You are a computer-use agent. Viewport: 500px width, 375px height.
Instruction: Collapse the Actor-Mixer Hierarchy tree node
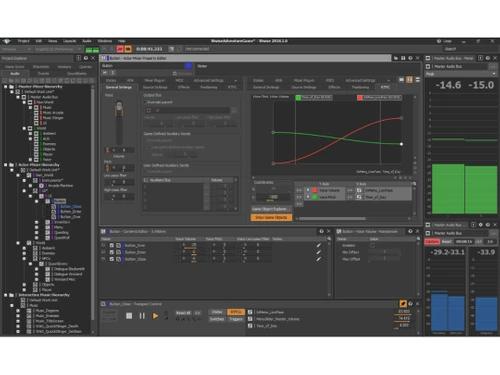tap(6, 165)
